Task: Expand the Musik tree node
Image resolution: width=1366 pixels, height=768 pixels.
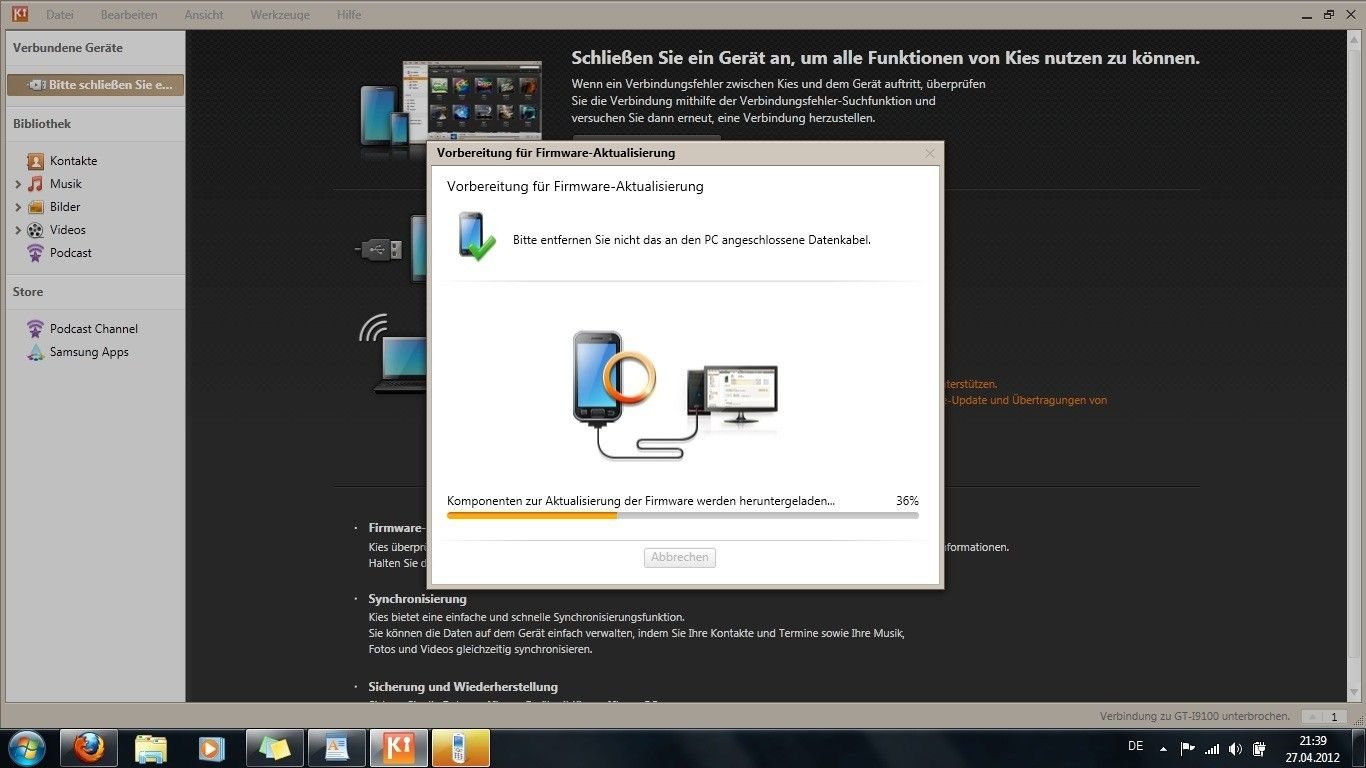Action: 18,184
